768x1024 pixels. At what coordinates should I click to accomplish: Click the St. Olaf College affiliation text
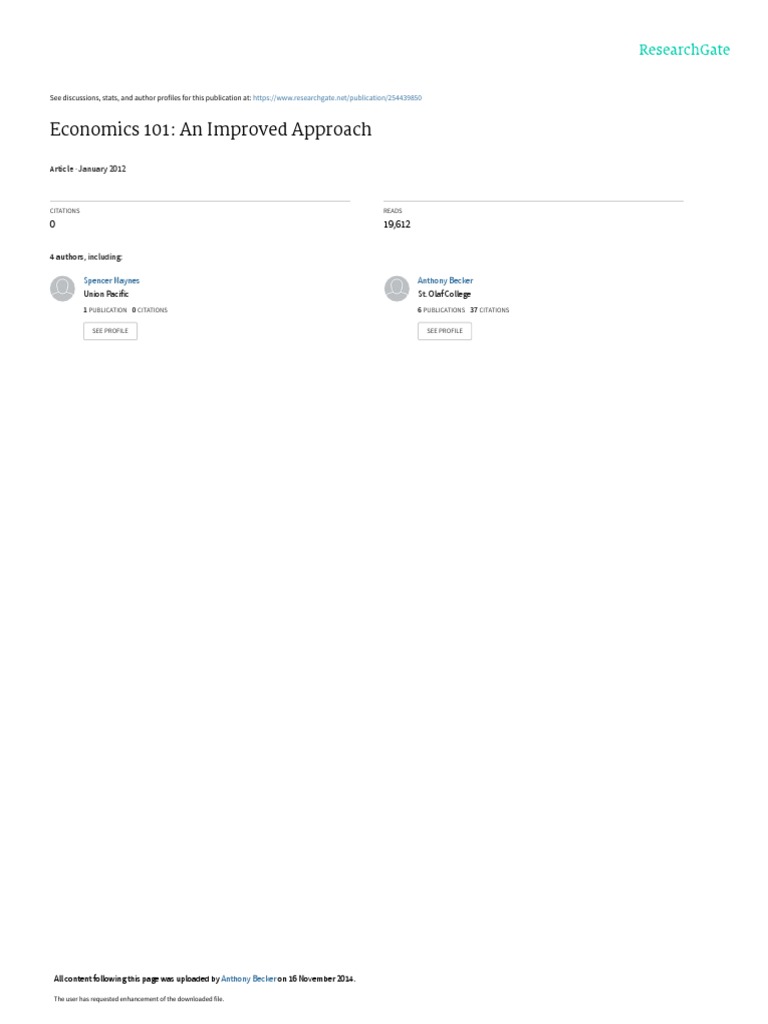pos(444,294)
